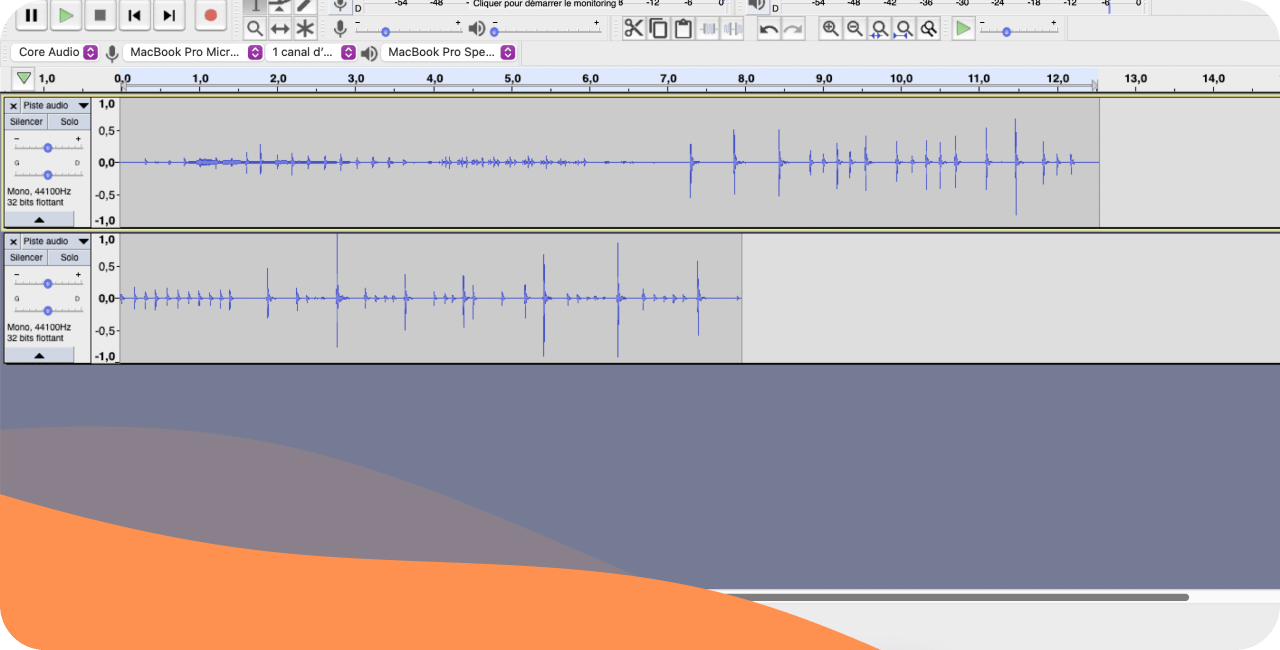Click the first track's gain slider

click(x=47, y=147)
